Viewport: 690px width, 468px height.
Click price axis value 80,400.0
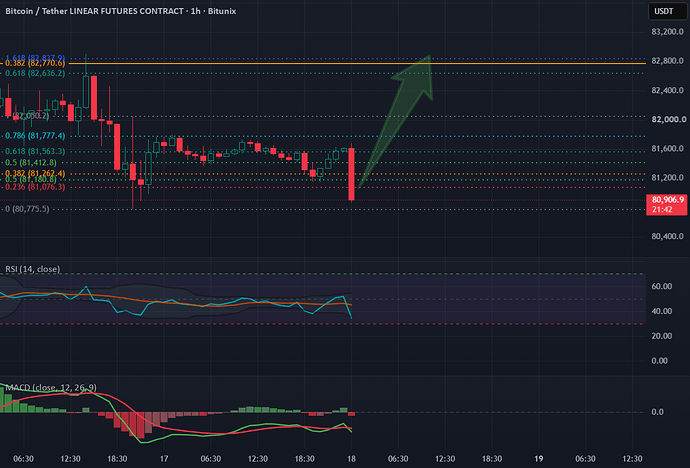click(x=667, y=236)
